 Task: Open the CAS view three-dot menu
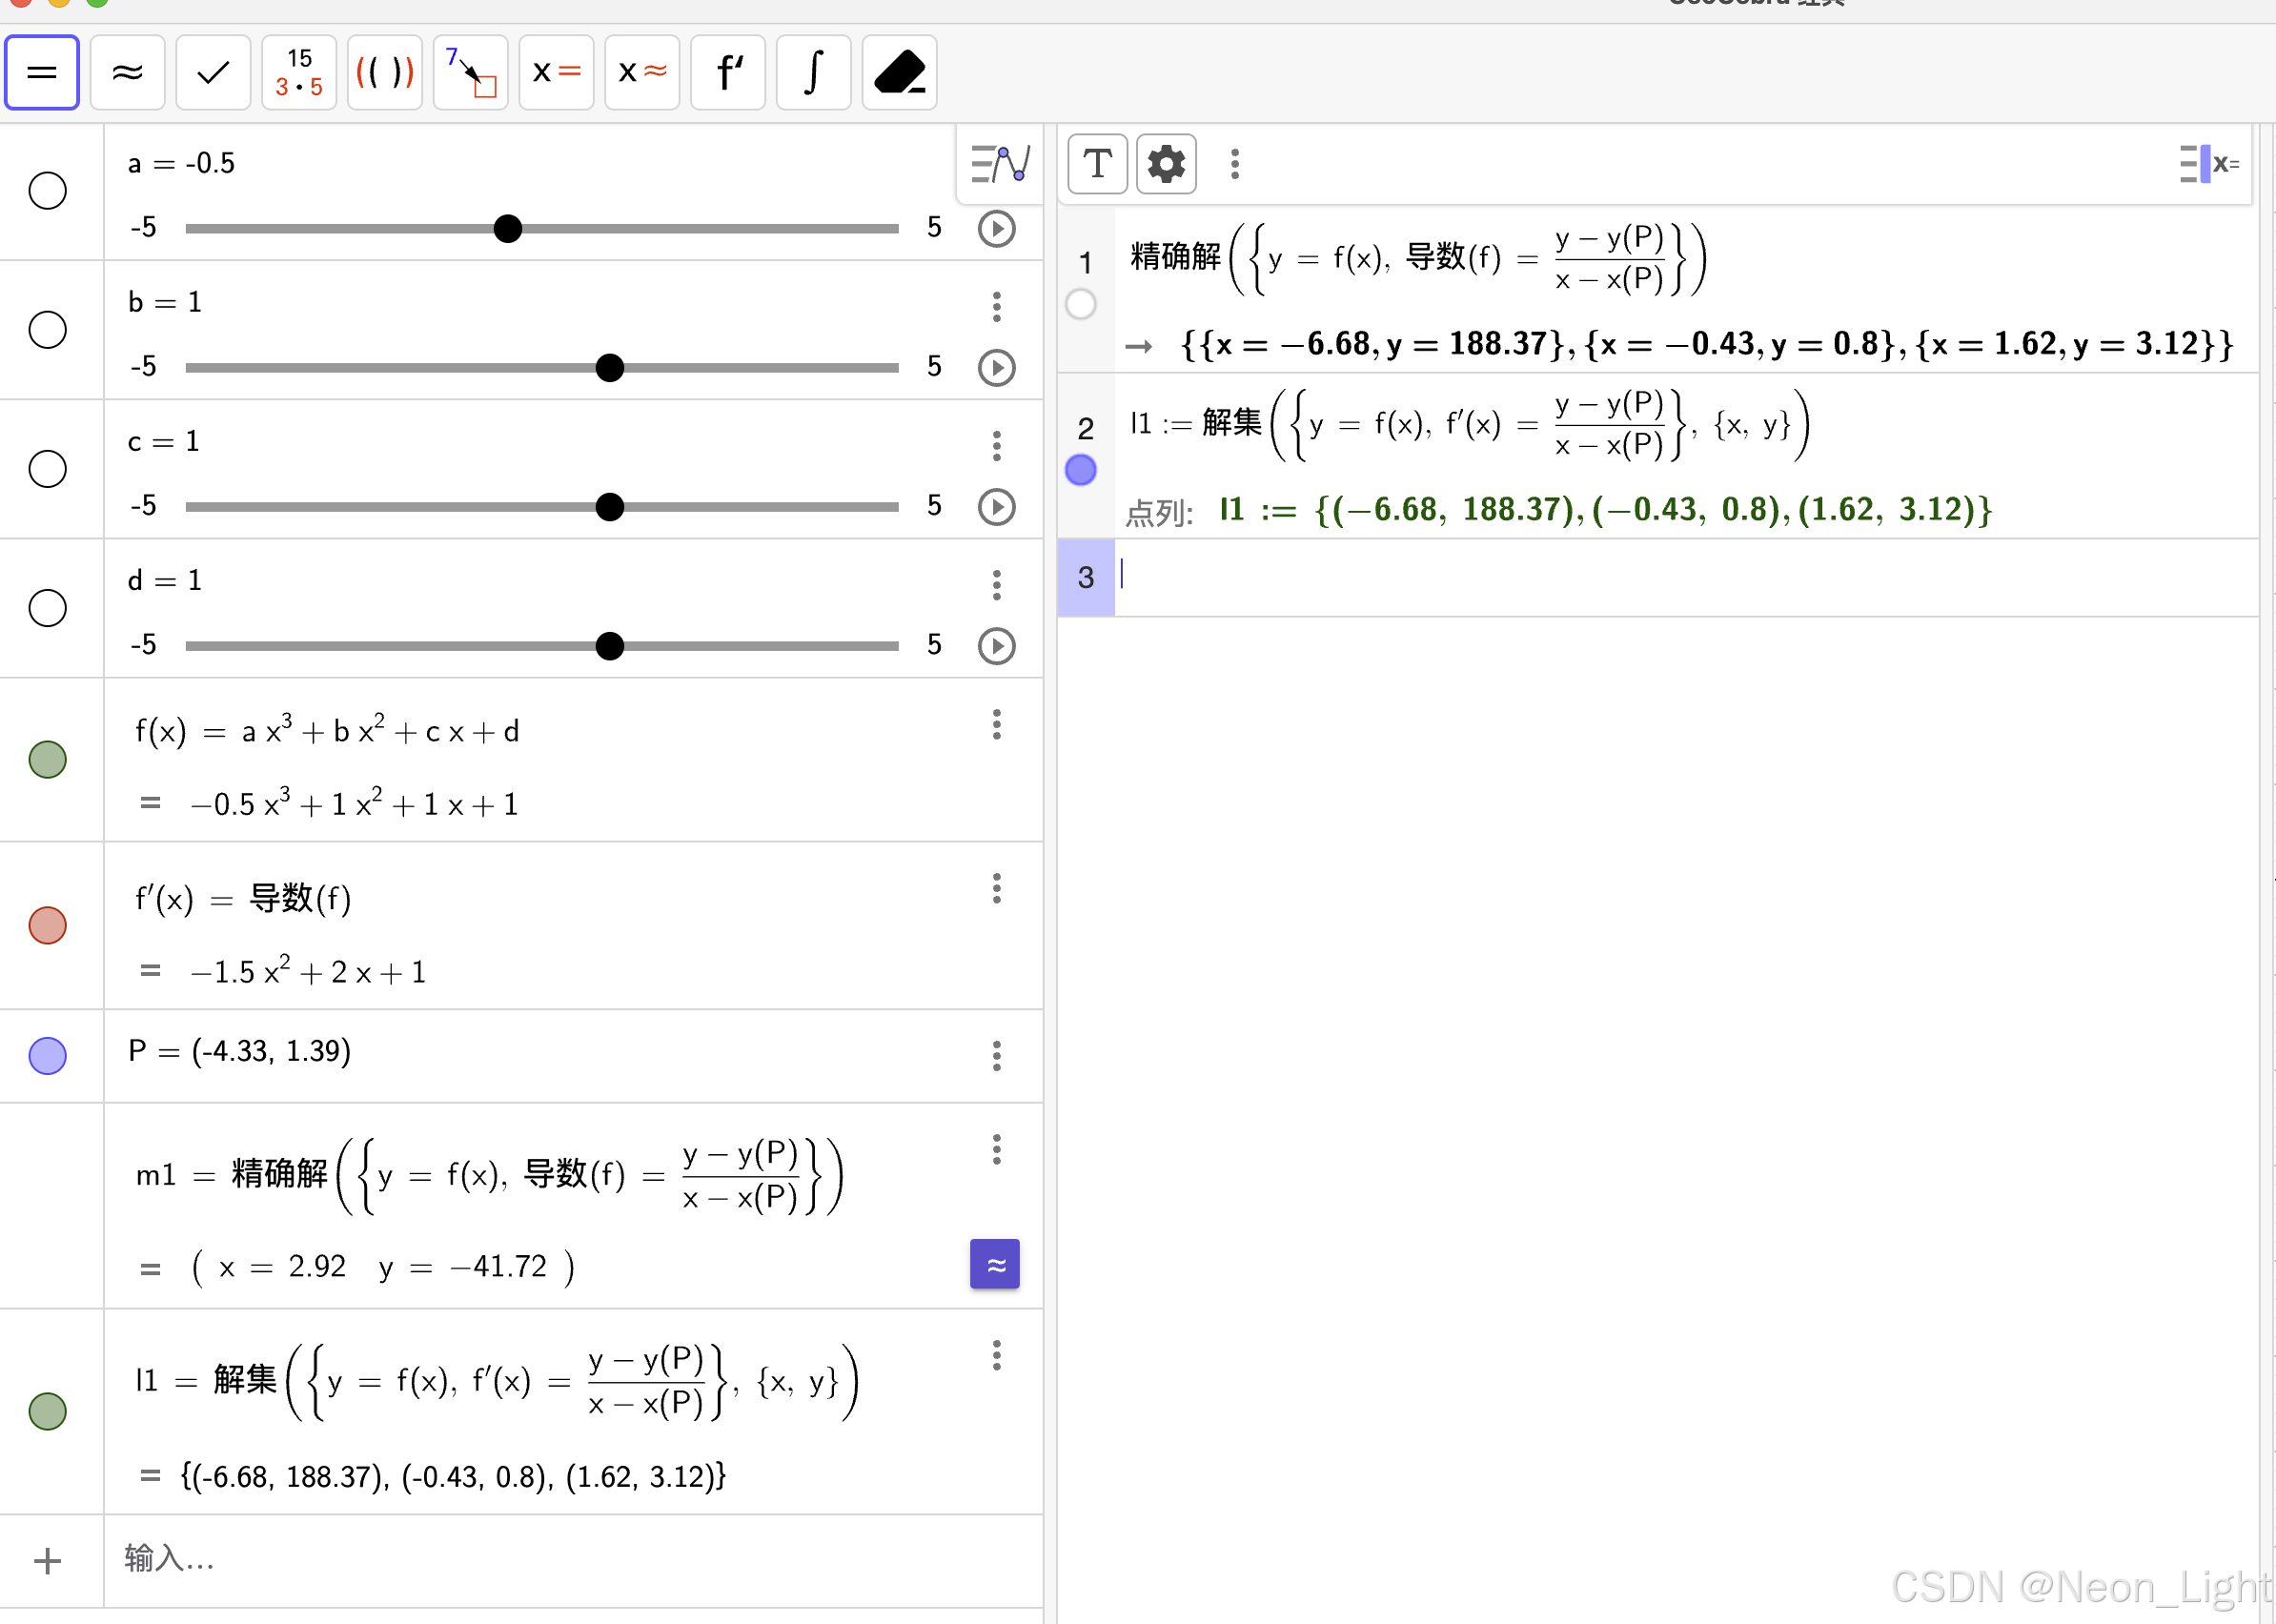click(1235, 164)
